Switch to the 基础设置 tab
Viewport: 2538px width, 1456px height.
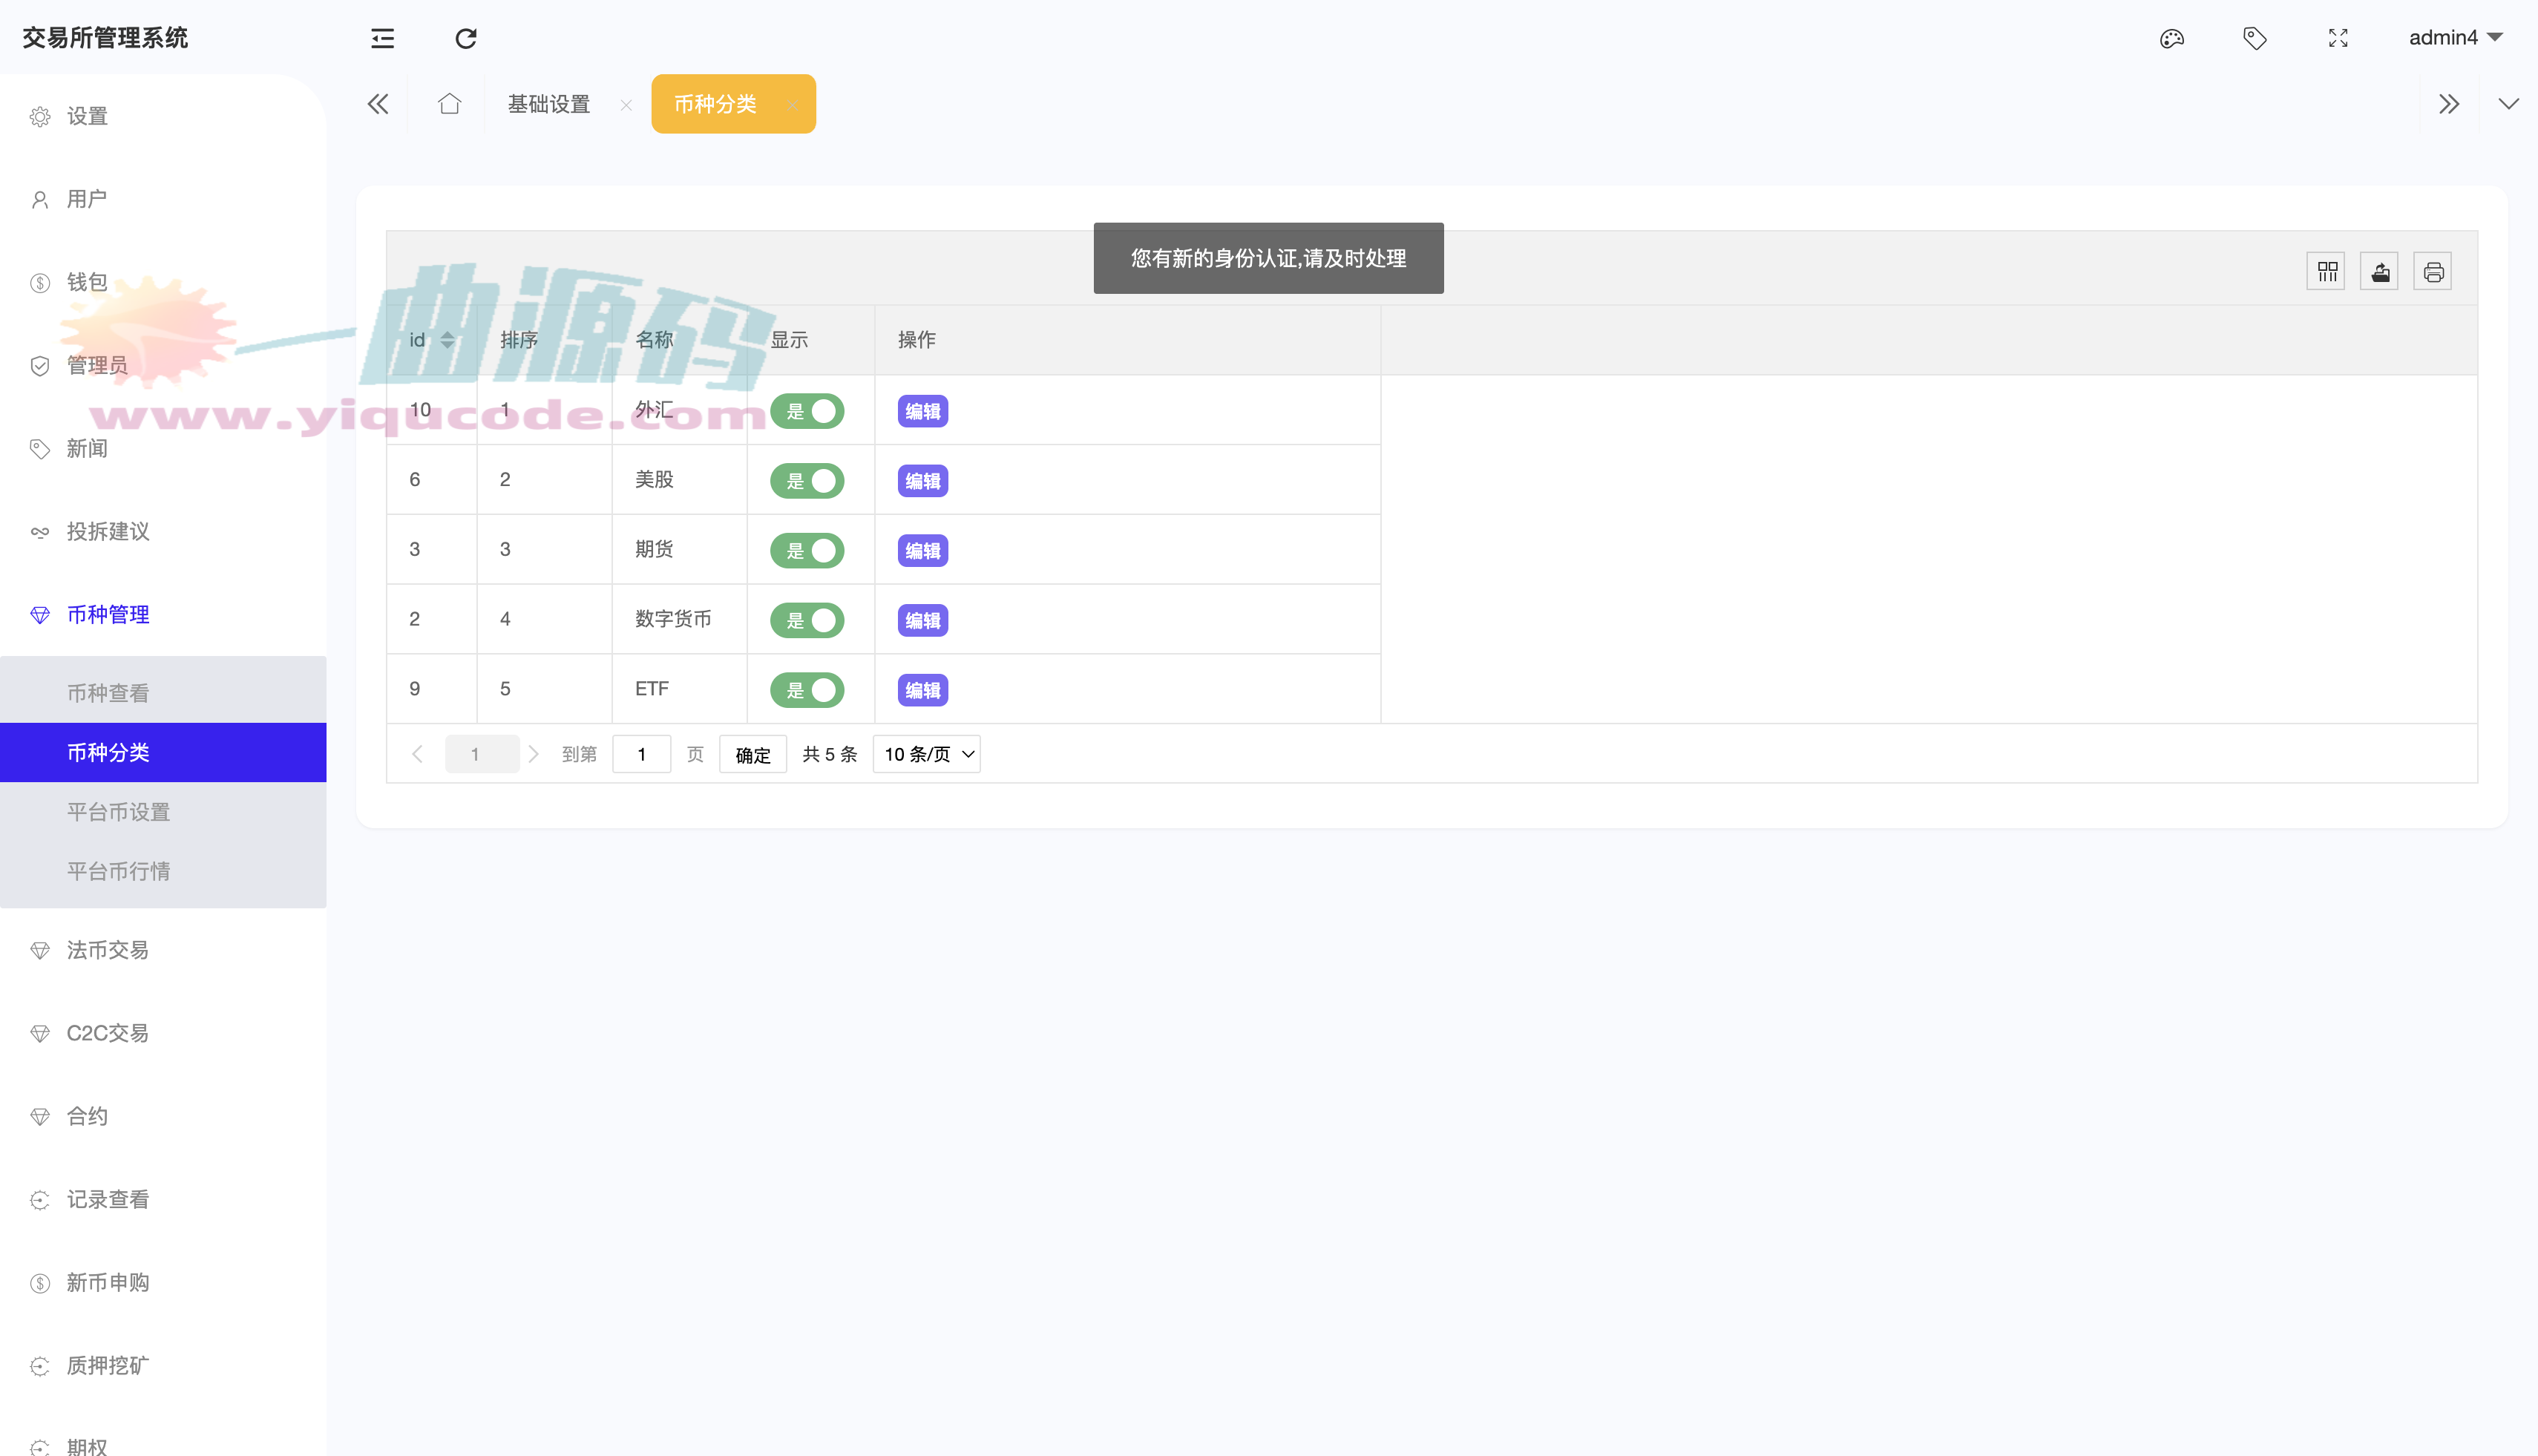click(x=549, y=104)
